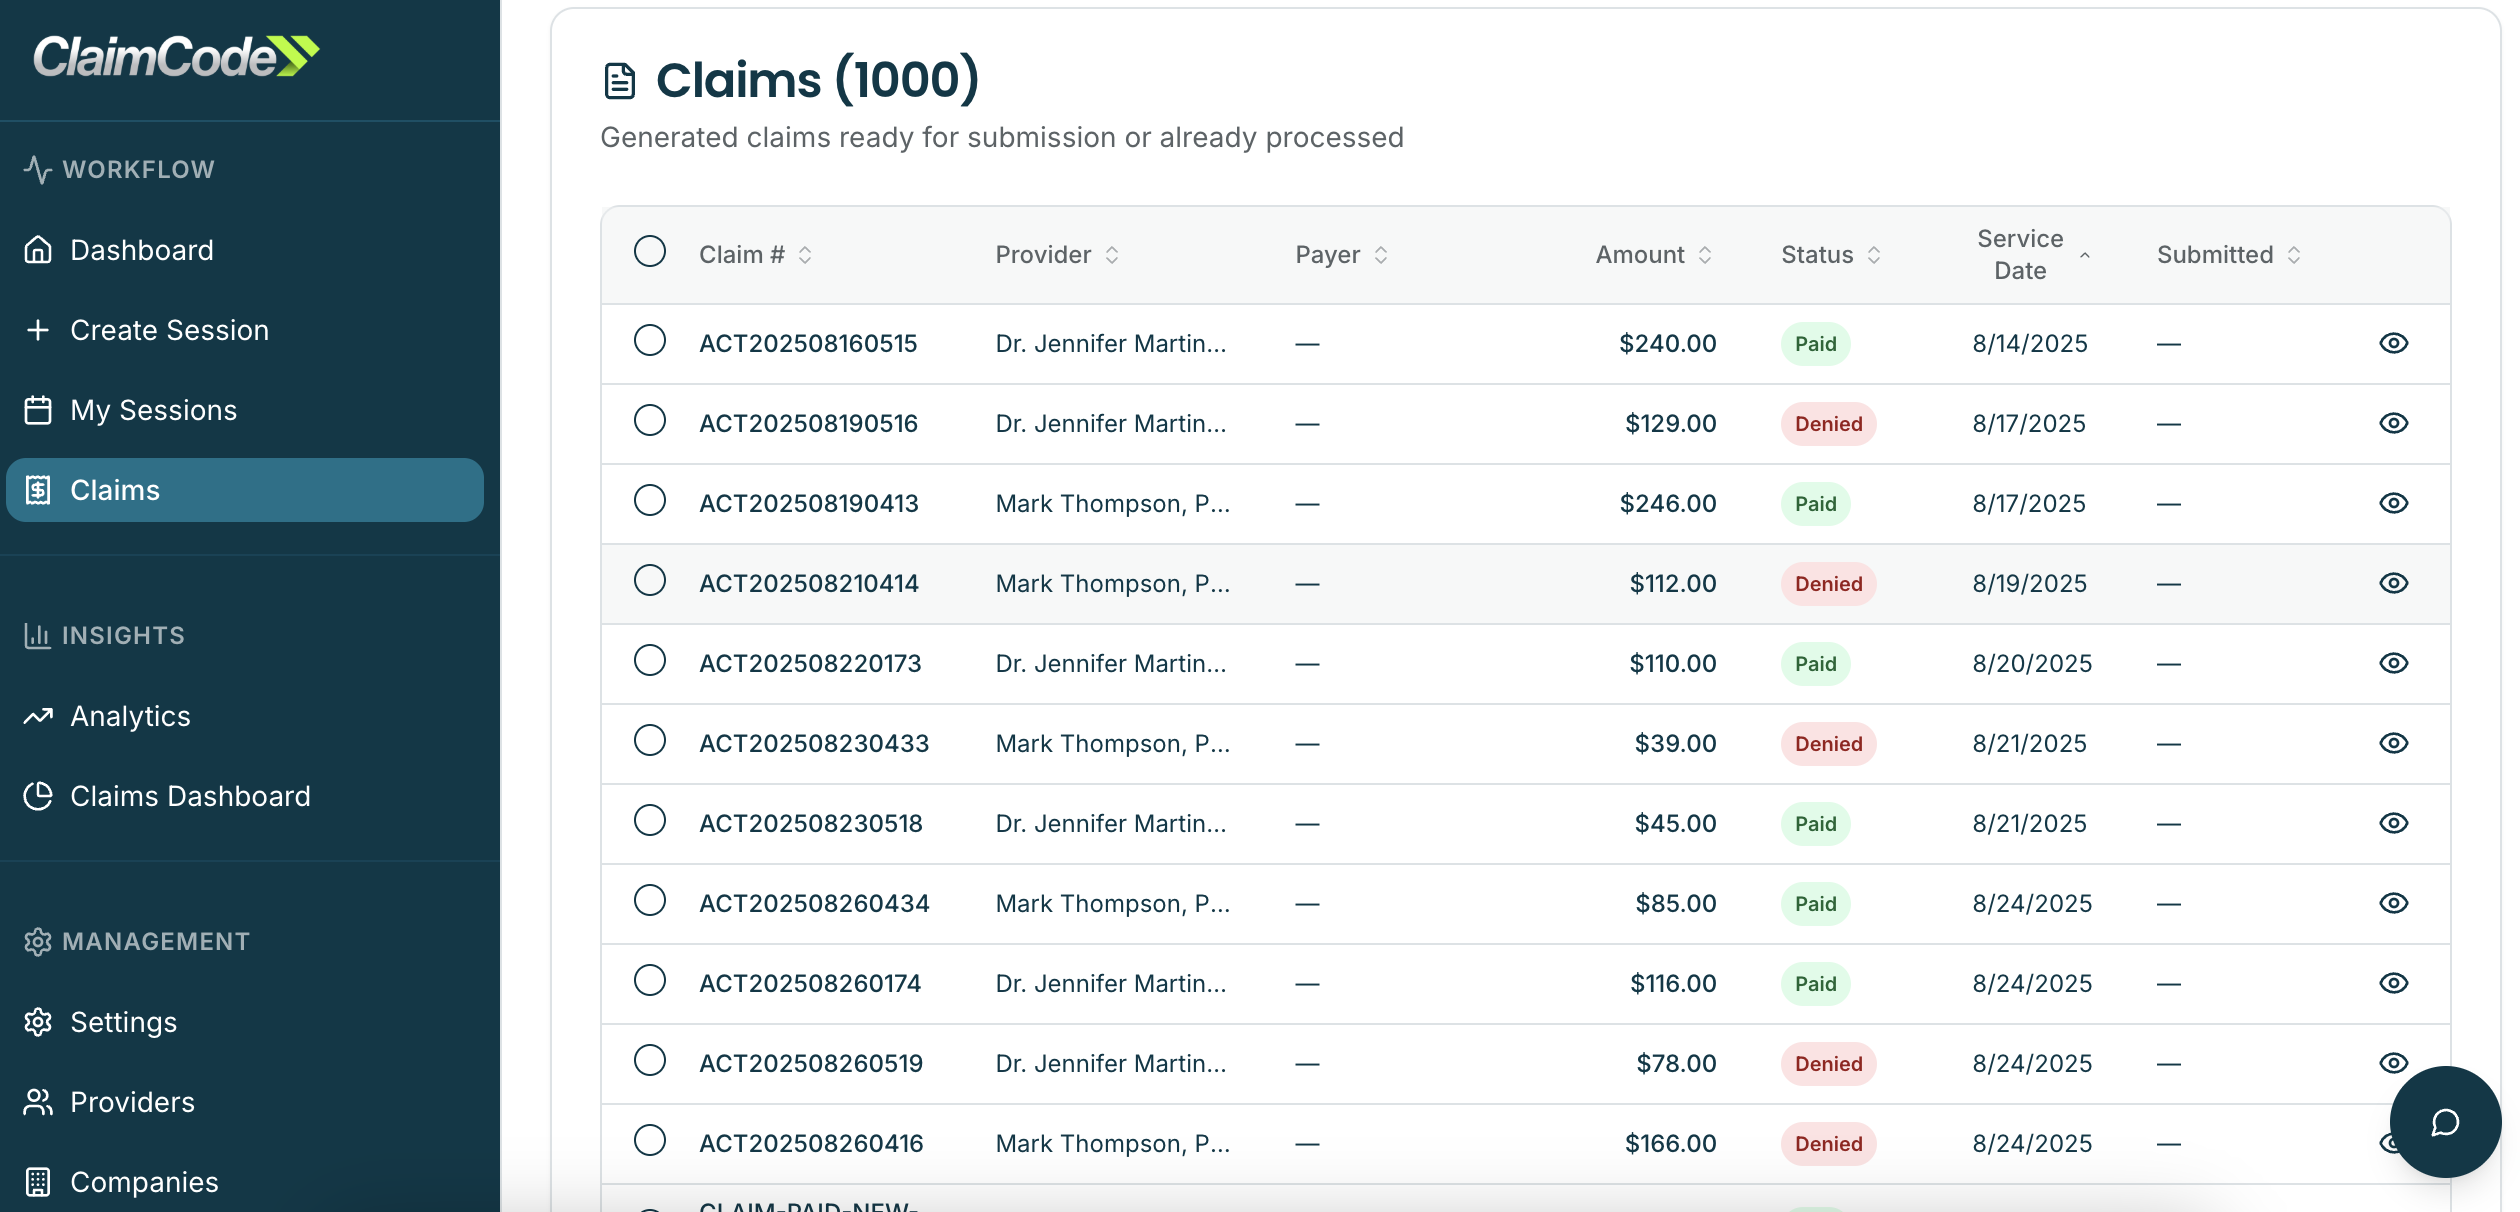Viewport: 2520px width, 1212px height.
Task: View details of claim ACT202508190516
Action: click(2394, 422)
